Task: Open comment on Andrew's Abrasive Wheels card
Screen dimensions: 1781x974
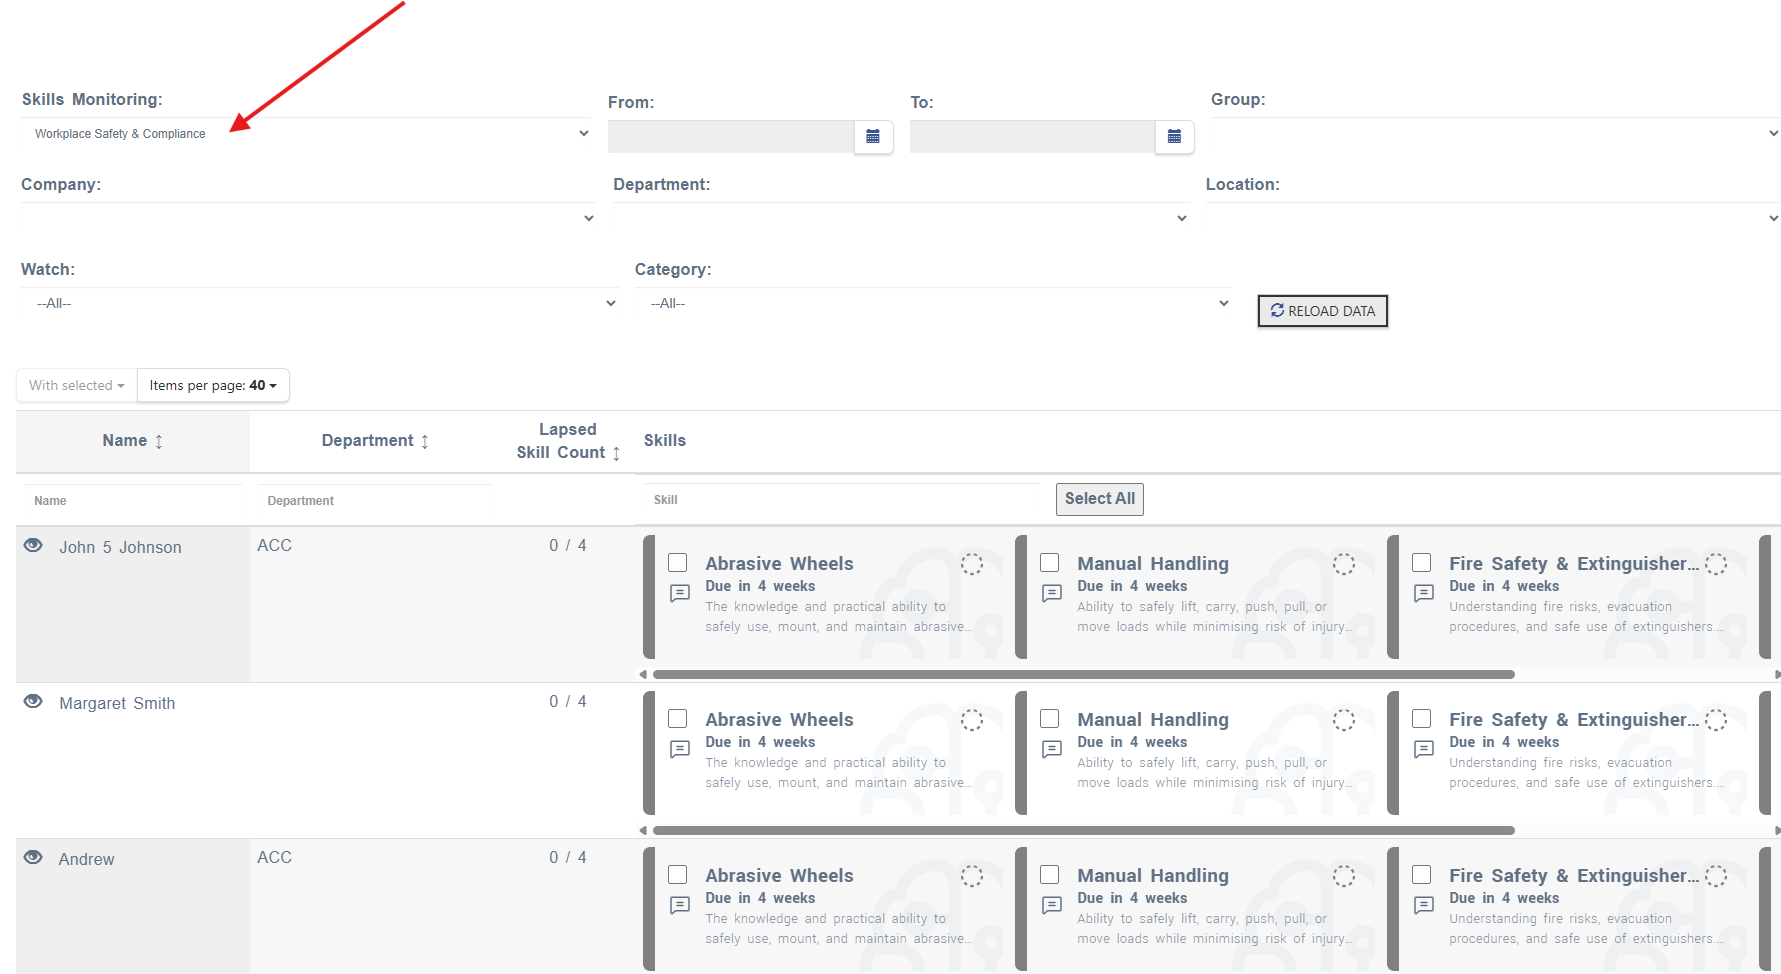Action: click(680, 906)
